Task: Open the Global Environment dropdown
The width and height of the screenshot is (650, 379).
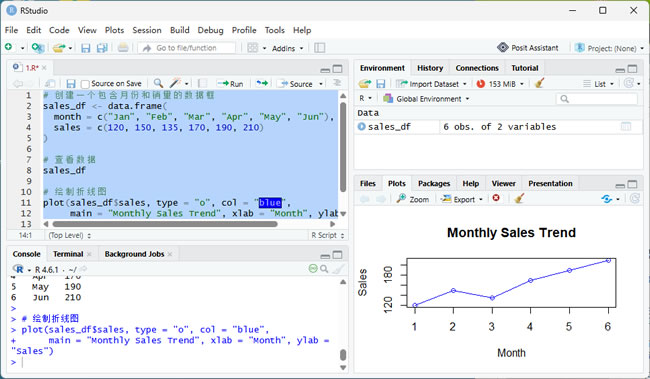Action: tap(426, 99)
